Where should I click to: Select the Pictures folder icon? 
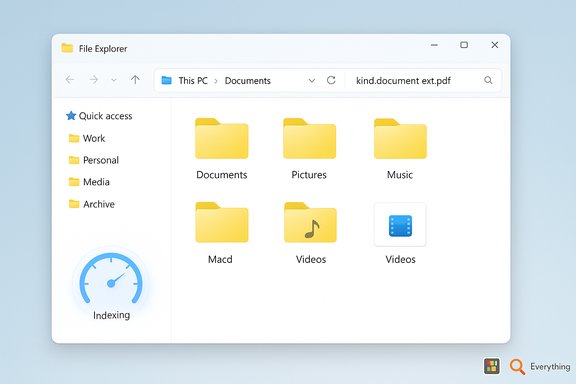tap(309, 139)
